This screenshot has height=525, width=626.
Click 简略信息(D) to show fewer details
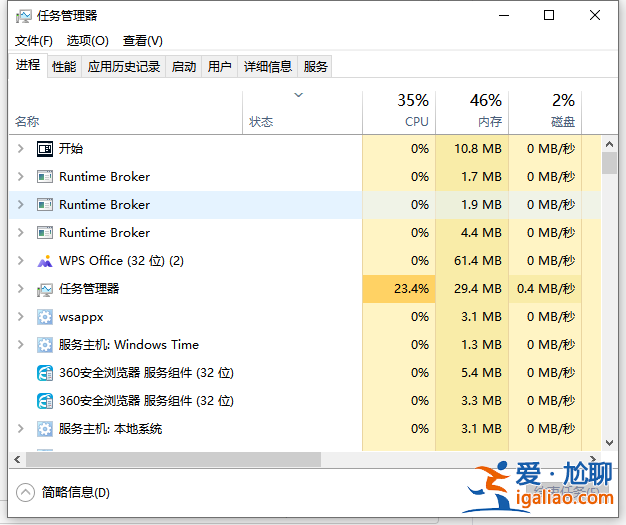(x=75, y=492)
